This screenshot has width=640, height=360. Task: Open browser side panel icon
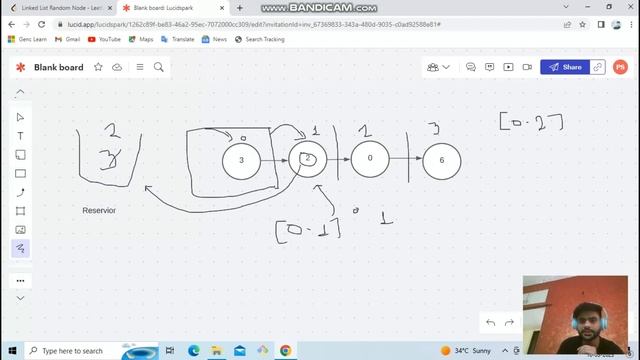coord(601,24)
